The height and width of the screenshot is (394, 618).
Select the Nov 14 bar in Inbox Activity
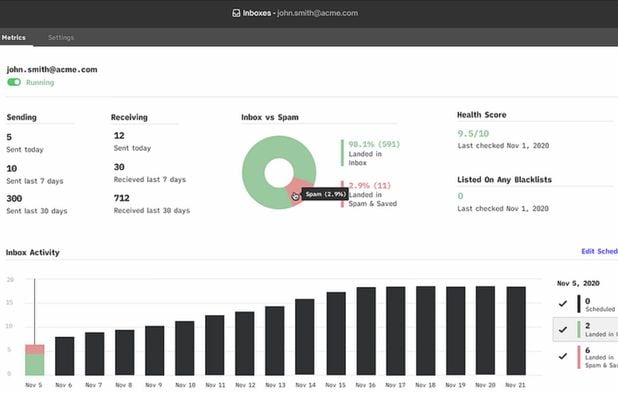pos(305,337)
